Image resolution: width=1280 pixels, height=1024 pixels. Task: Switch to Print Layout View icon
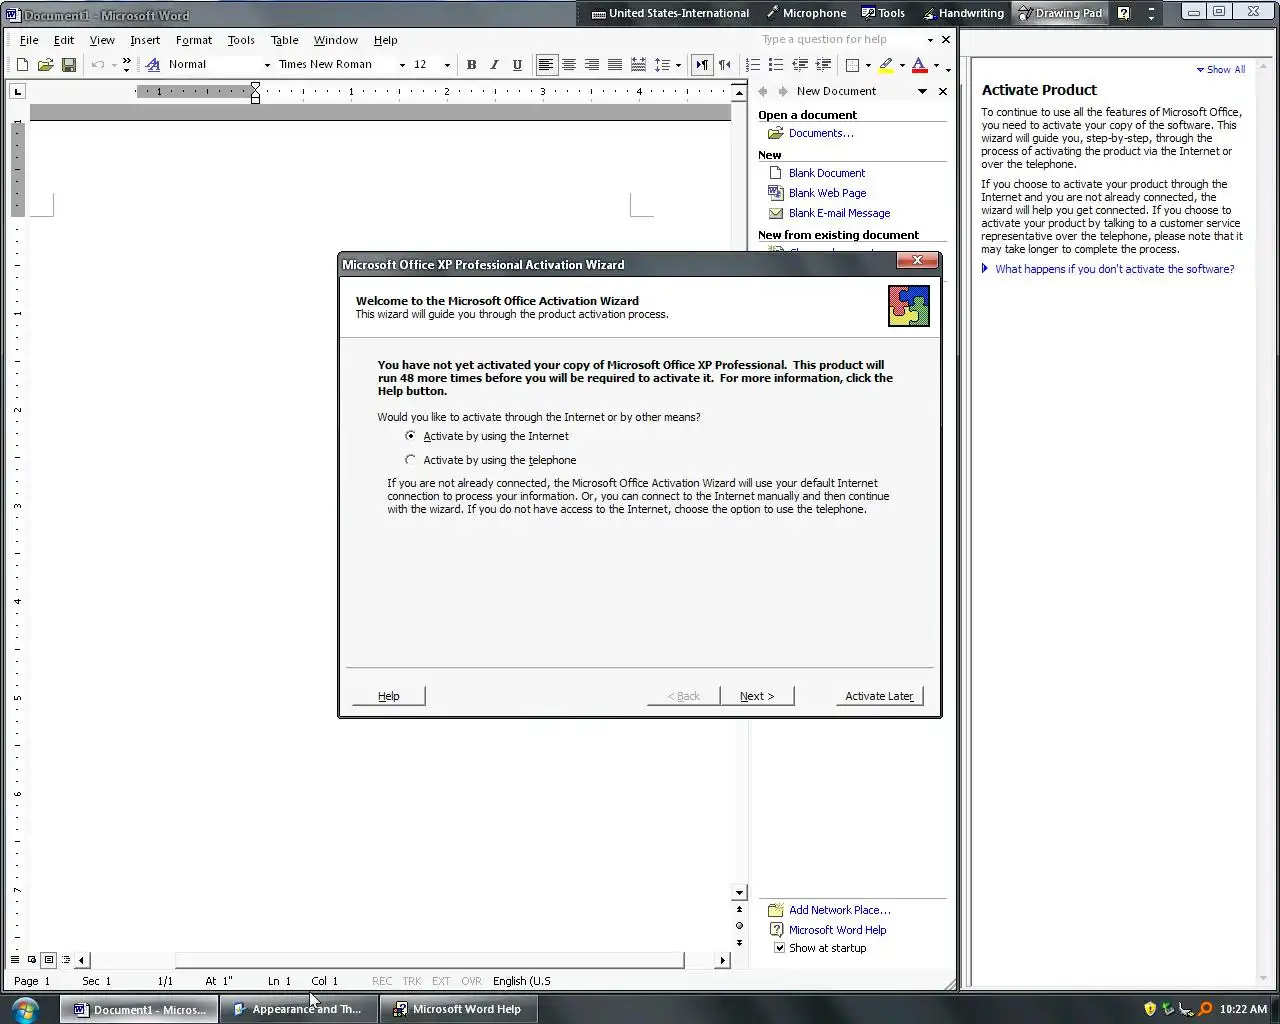pyautogui.click(x=49, y=960)
